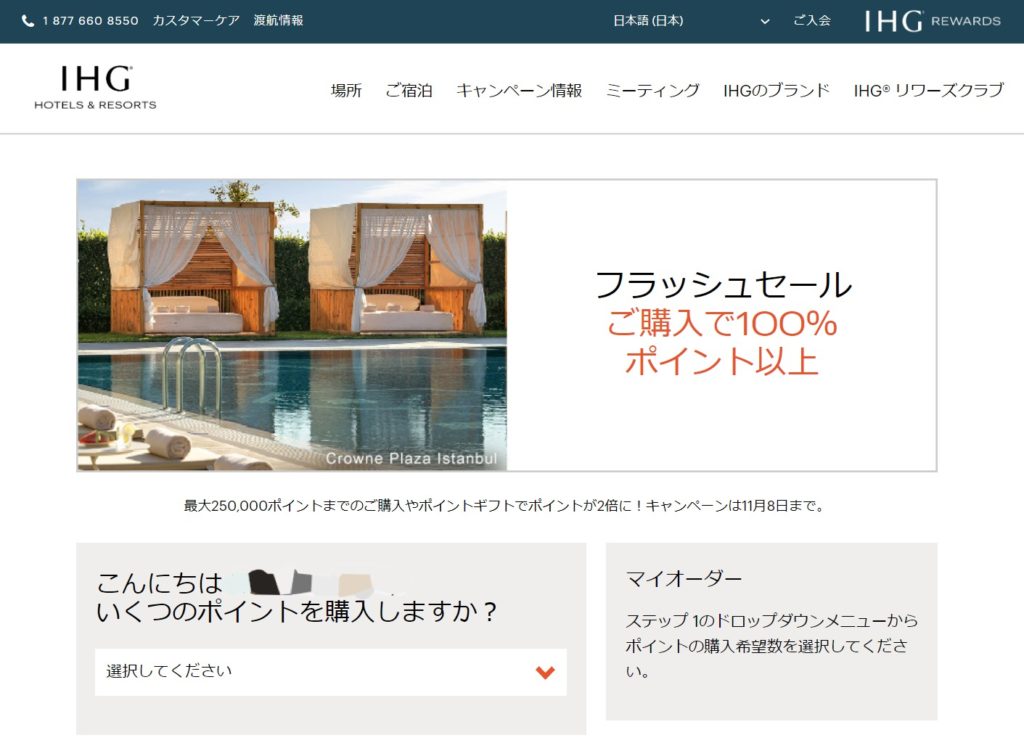Image resolution: width=1024 pixels, height=743 pixels.
Task: Expand the 選択してください points dropdown
Action: (330, 672)
